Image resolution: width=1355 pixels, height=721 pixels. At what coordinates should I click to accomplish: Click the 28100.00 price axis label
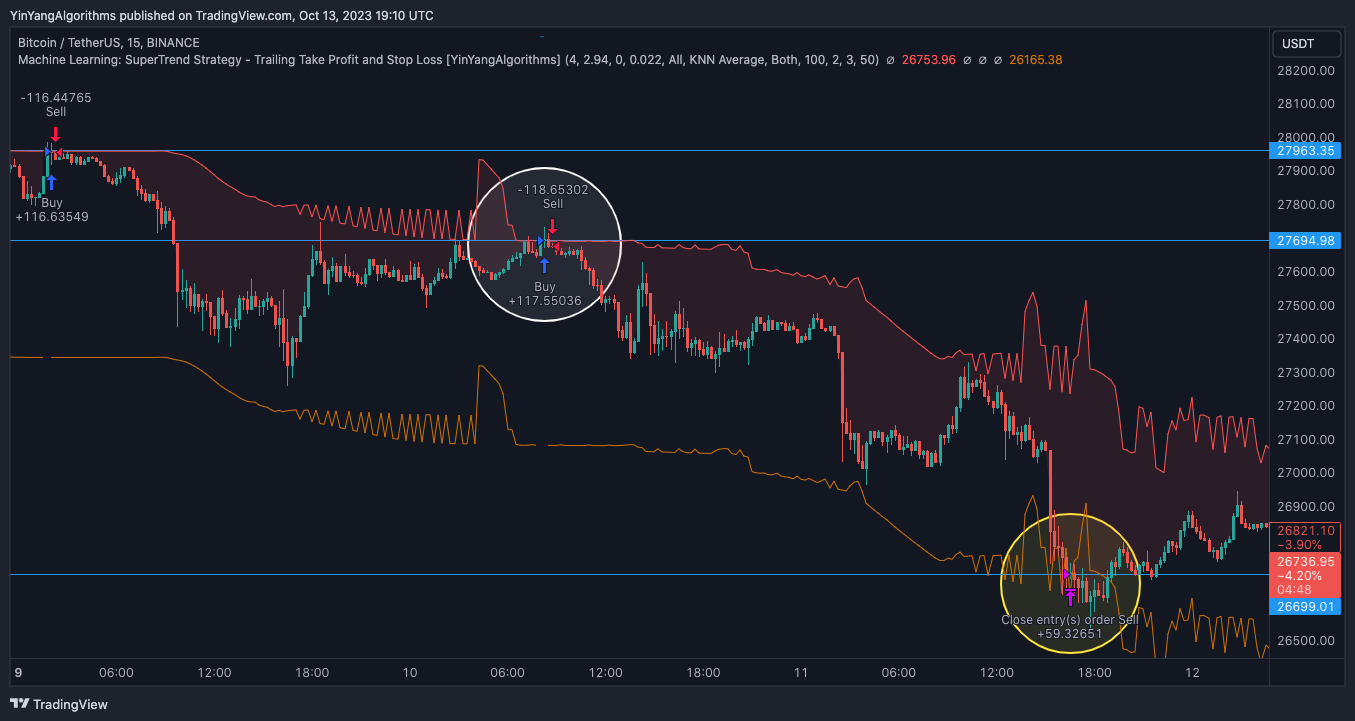1305,104
